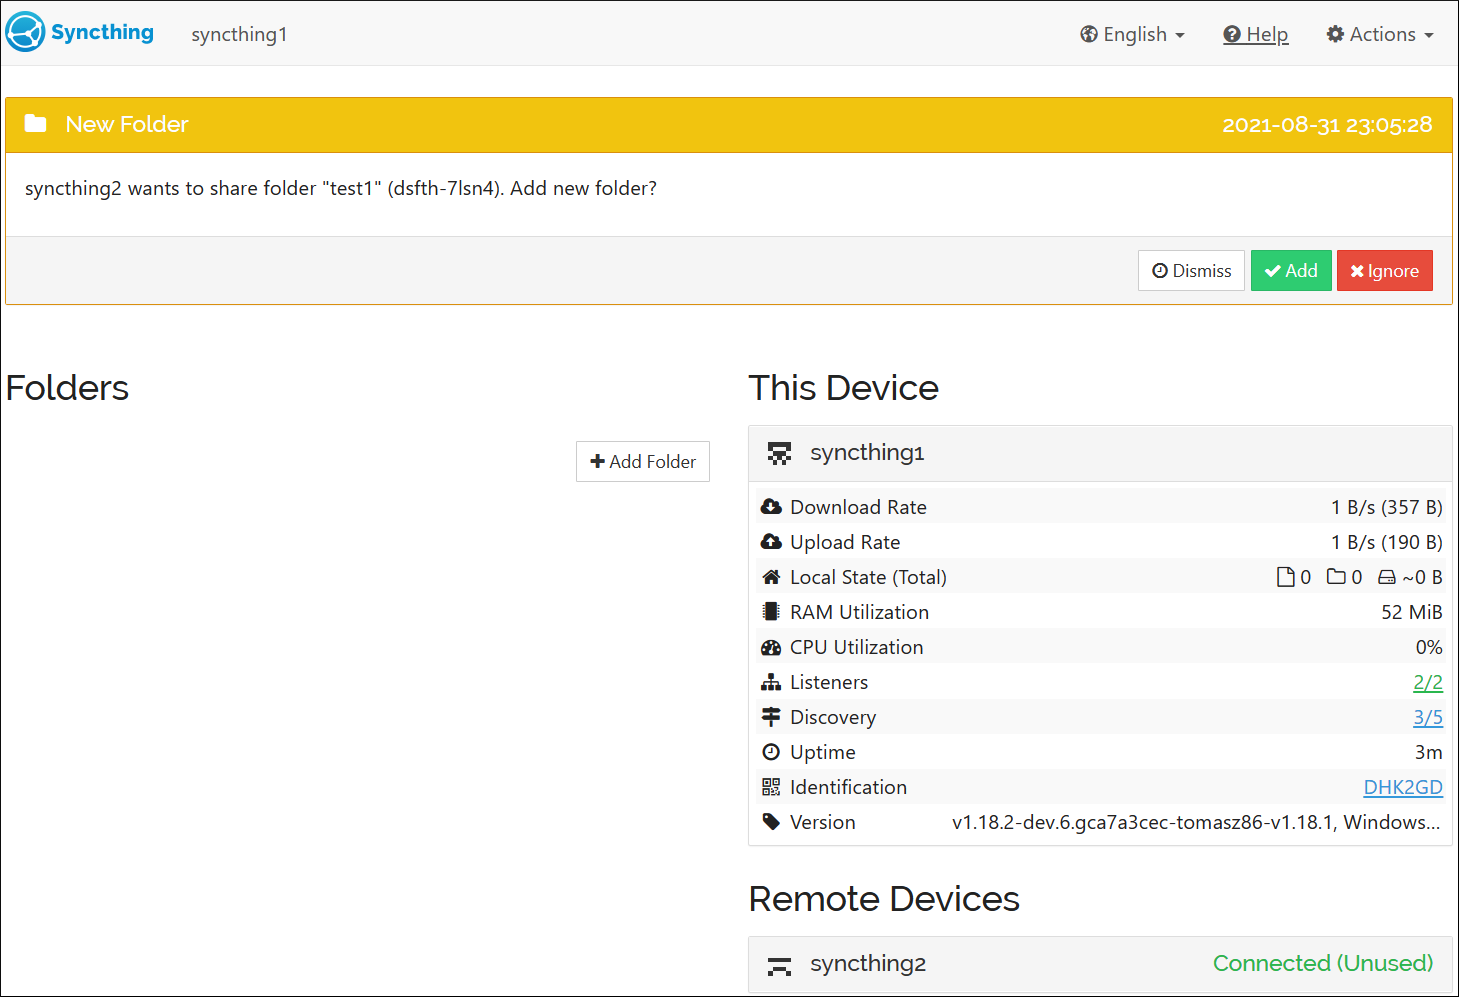This screenshot has height=997, width=1459.
Task: Add the shared folder test1
Action: pos(1290,270)
